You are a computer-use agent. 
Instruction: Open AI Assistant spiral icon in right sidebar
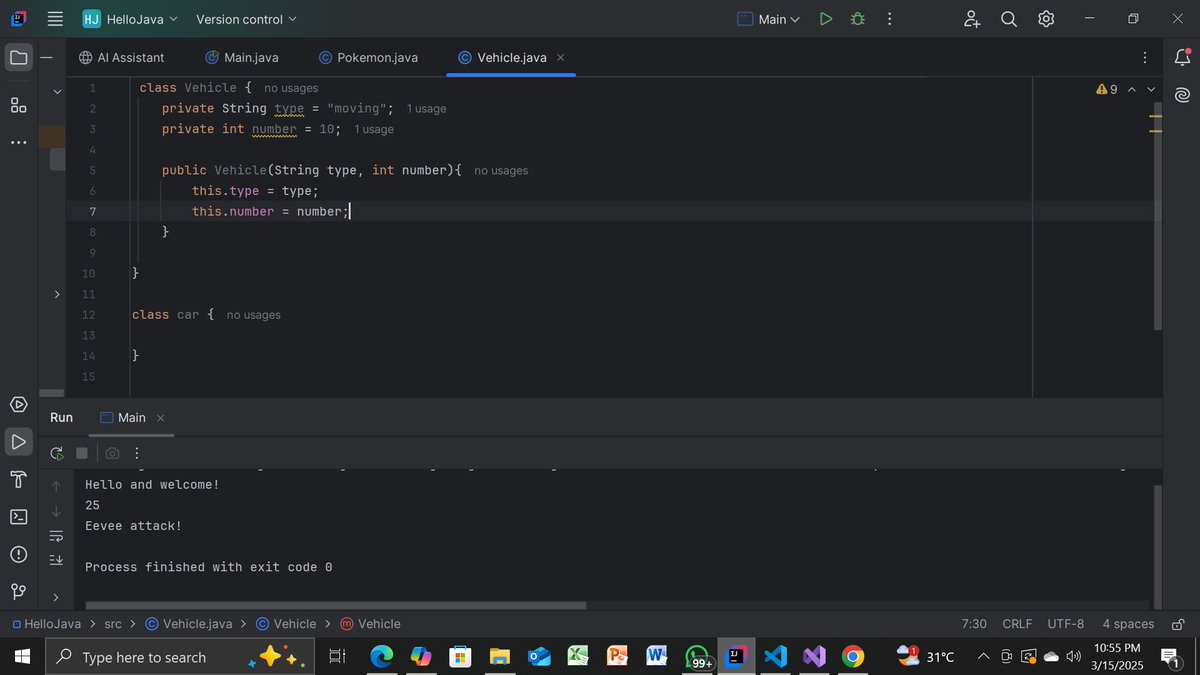pos(1182,95)
